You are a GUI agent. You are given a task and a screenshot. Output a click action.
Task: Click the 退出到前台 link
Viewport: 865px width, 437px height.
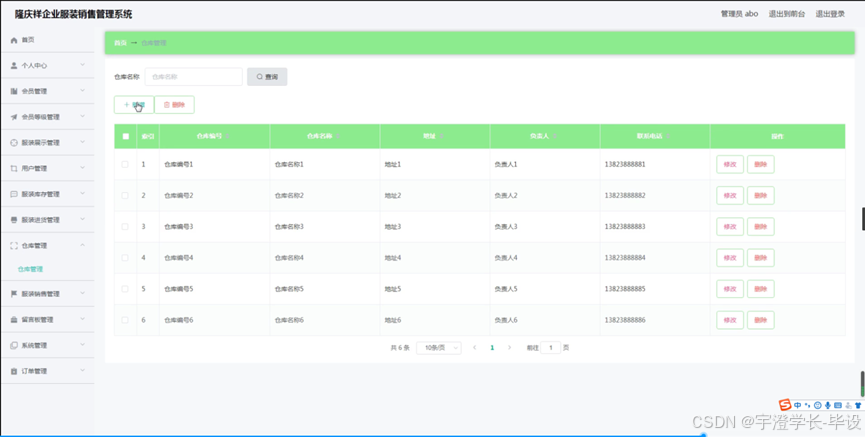(x=787, y=14)
